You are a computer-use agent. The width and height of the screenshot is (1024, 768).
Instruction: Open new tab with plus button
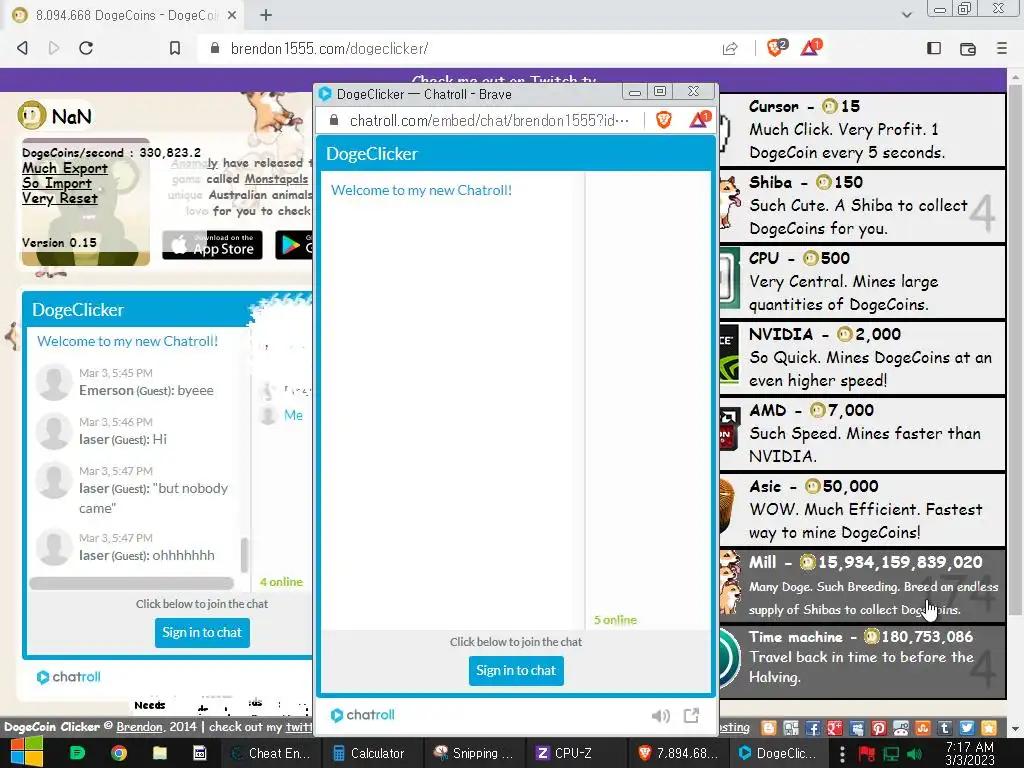click(266, 15)
